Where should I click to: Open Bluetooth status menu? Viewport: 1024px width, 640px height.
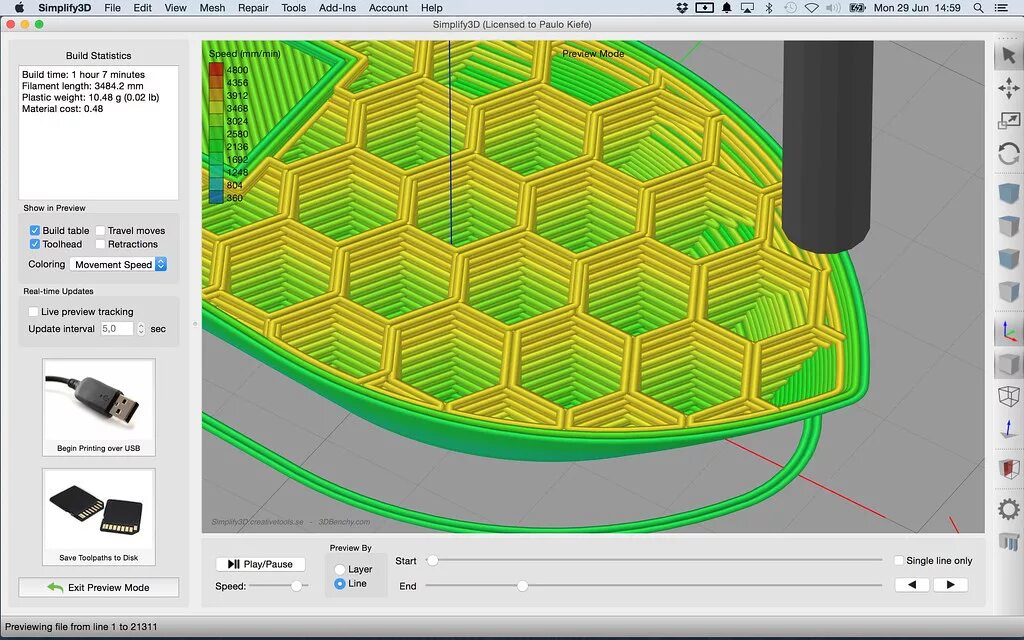(769, 8)
